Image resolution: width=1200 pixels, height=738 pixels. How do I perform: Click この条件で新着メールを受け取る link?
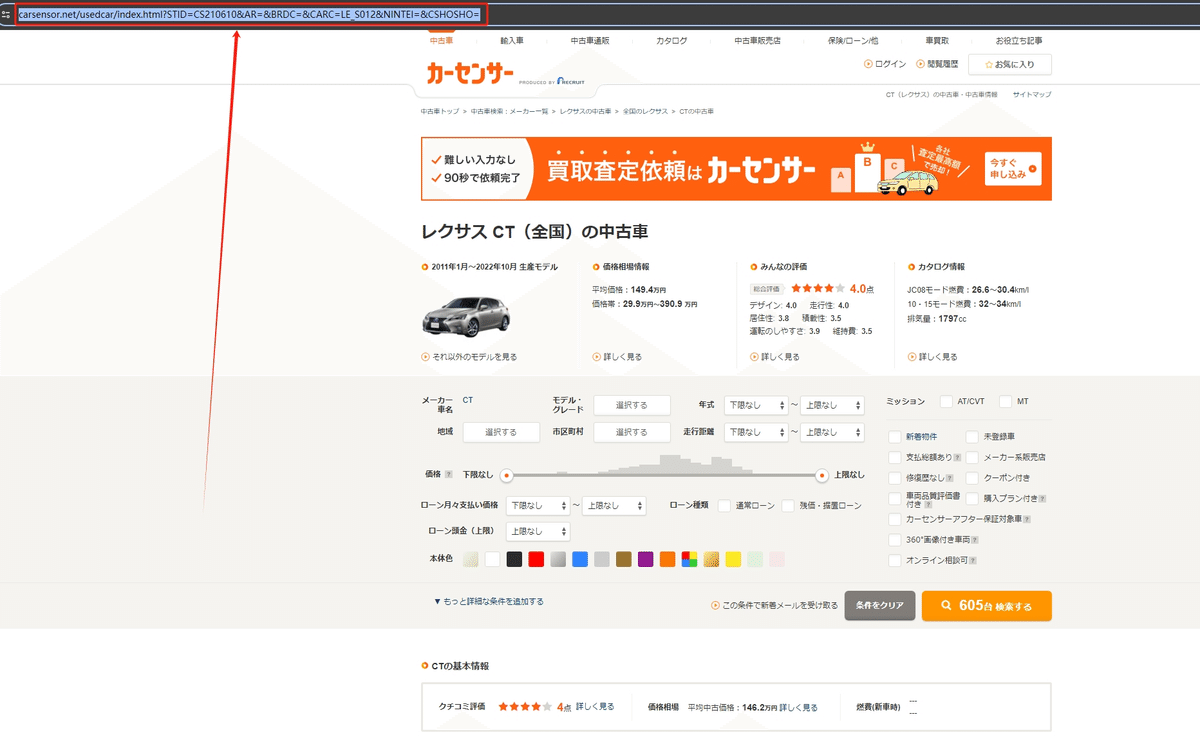tap(774, 606)
